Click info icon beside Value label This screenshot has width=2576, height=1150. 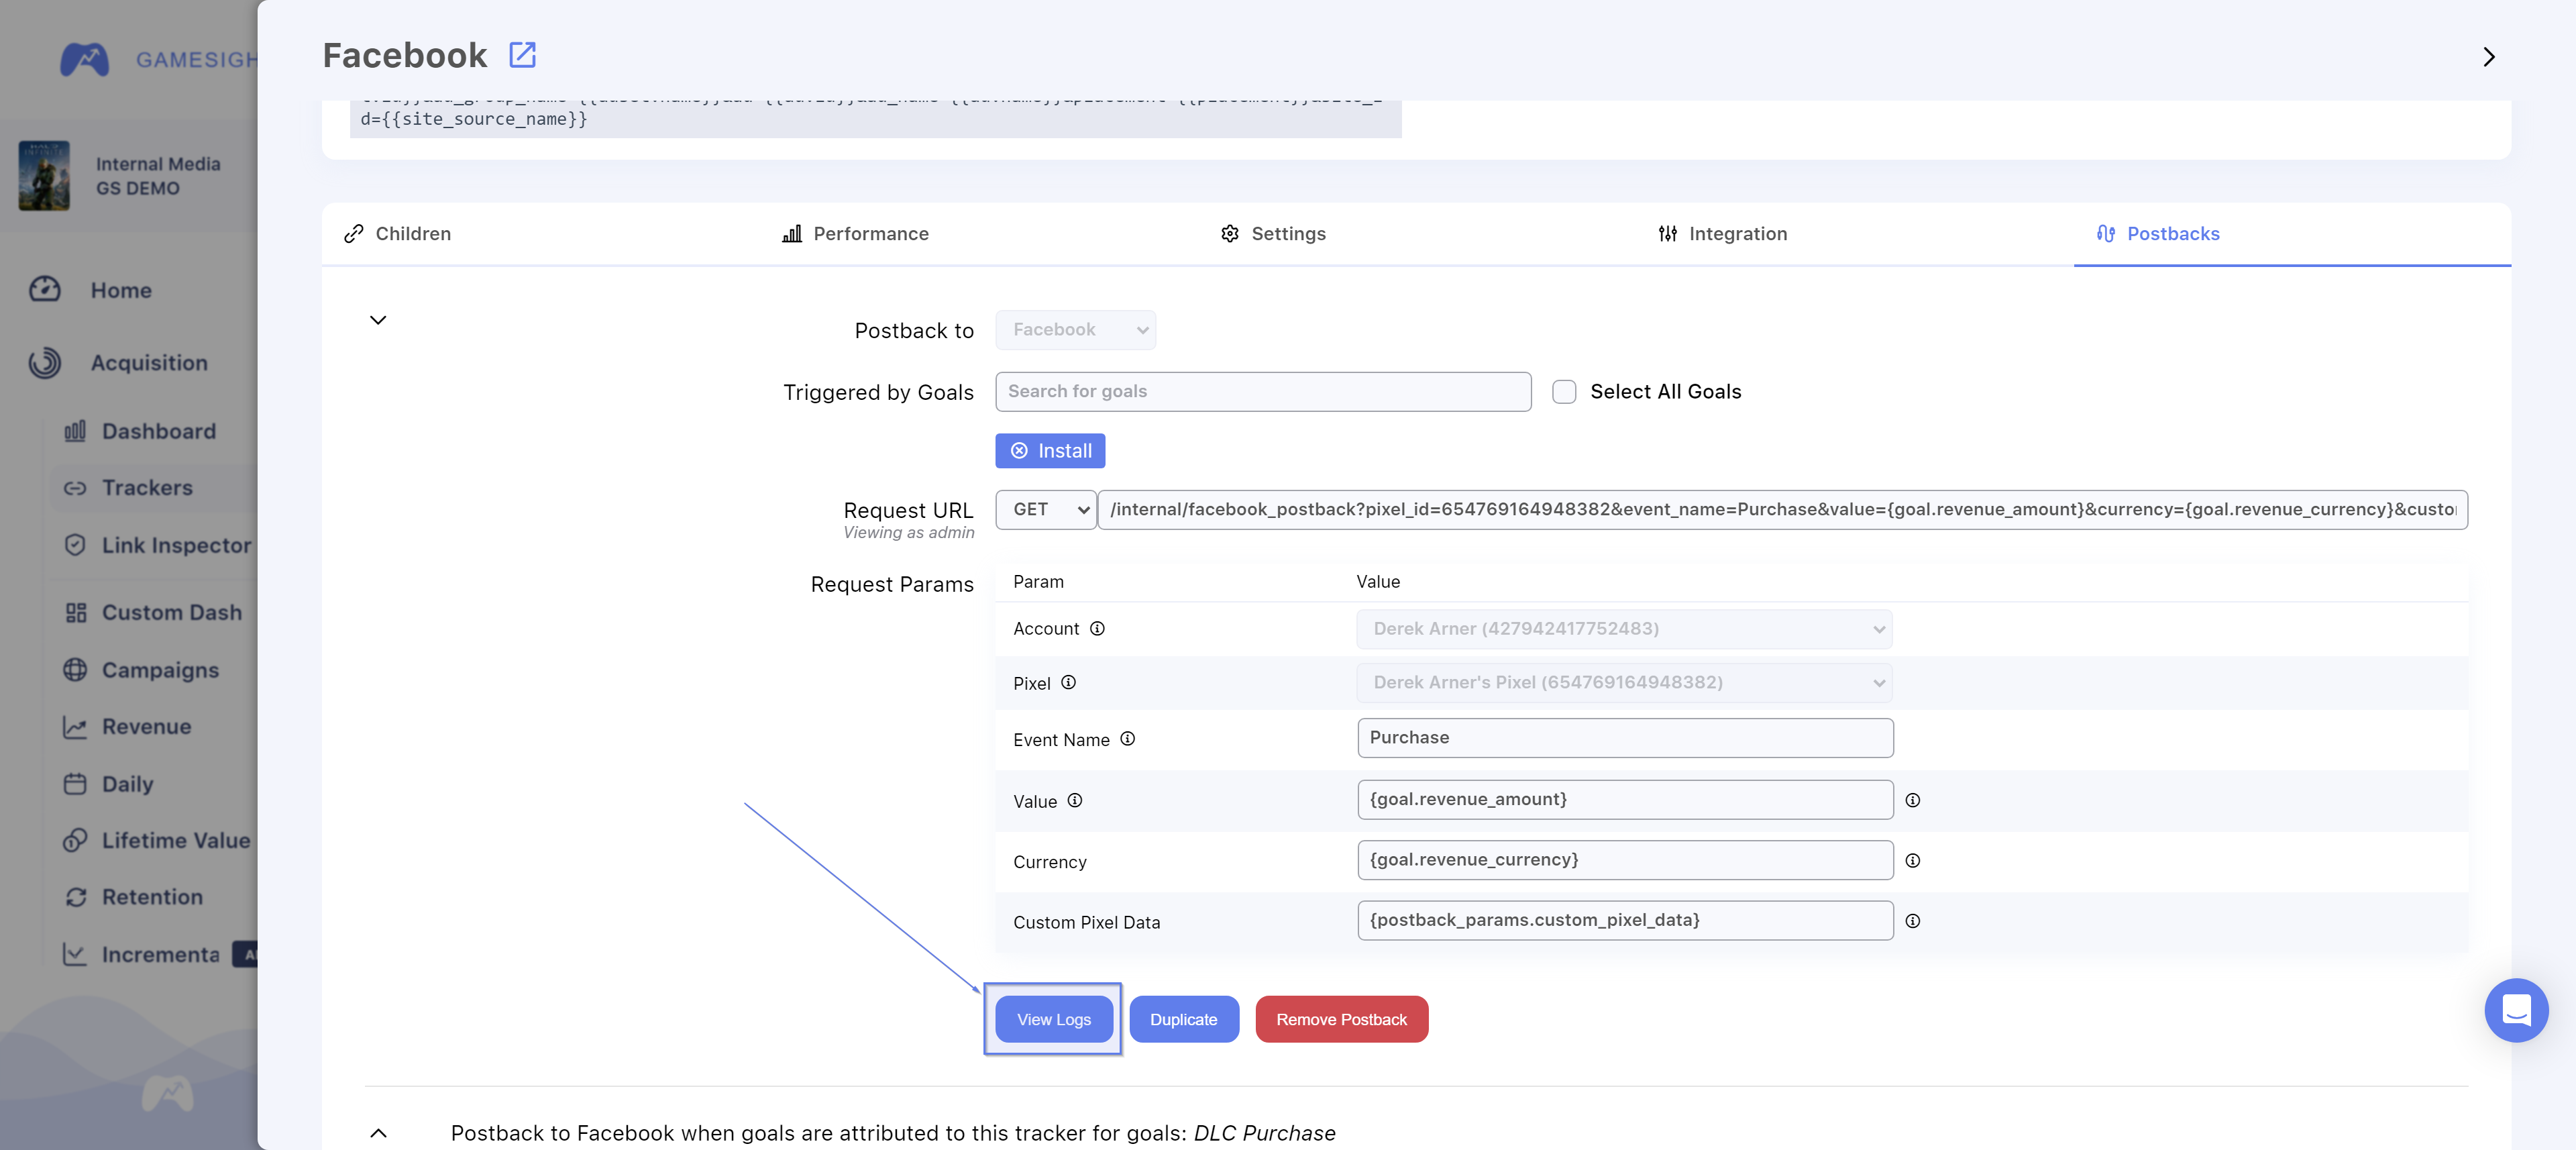tap(1074, 800)
